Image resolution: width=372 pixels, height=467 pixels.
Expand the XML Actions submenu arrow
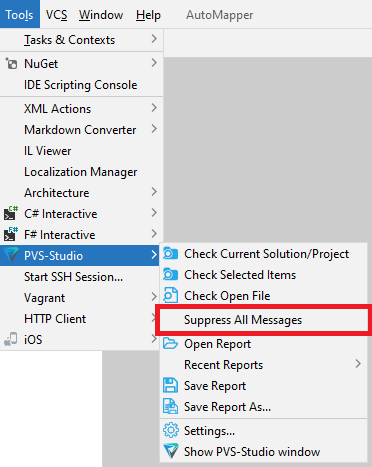(x=154, y=108)
